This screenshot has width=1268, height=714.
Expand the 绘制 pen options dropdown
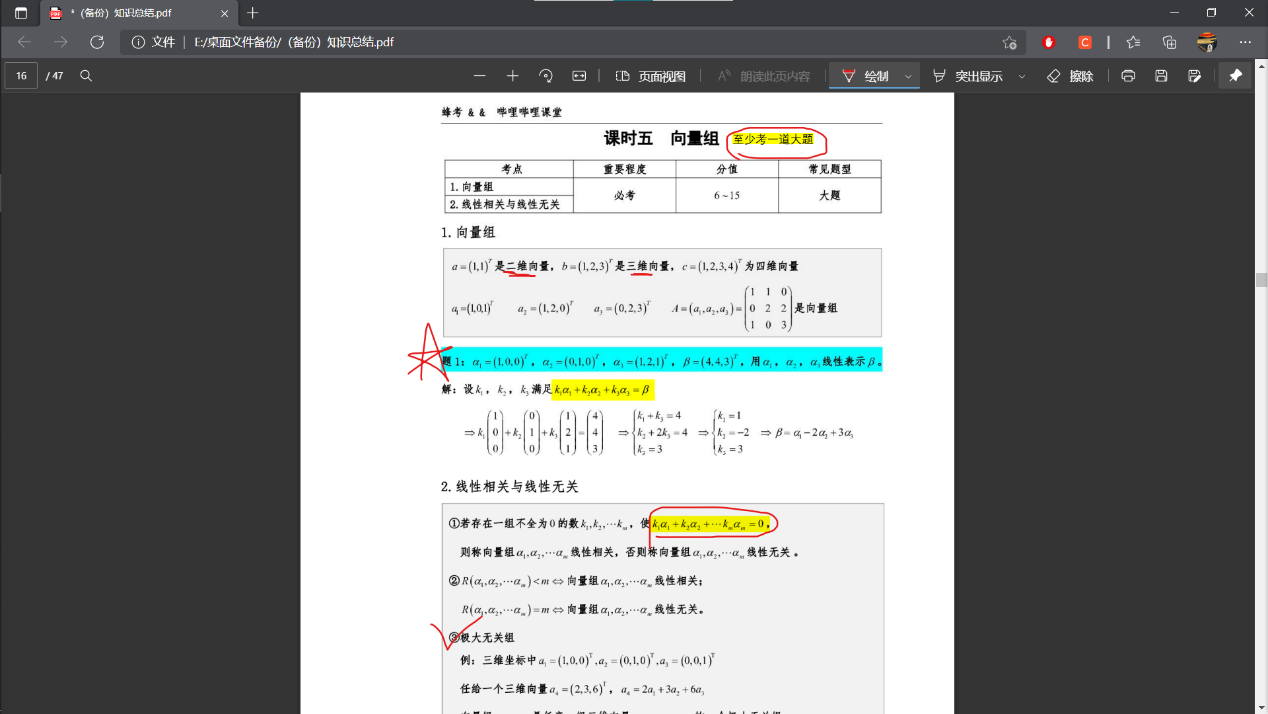click(908, 76)
